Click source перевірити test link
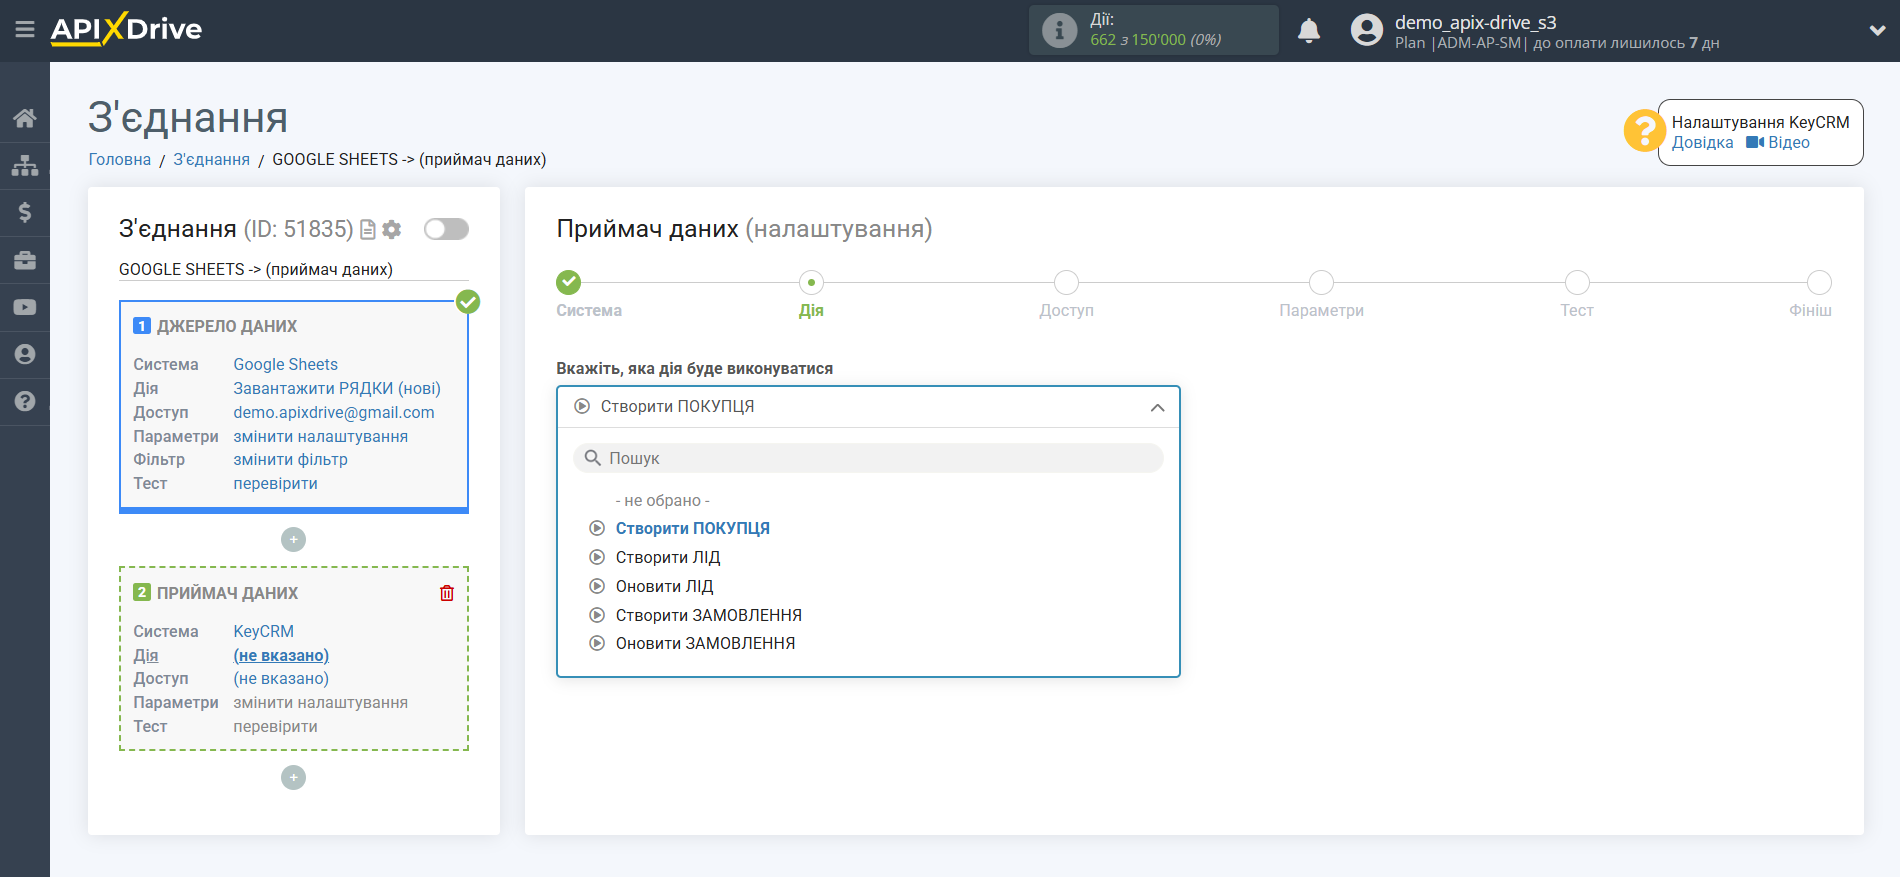The width and height of the screenshot is (1900, 877). (x=275, y=483)
